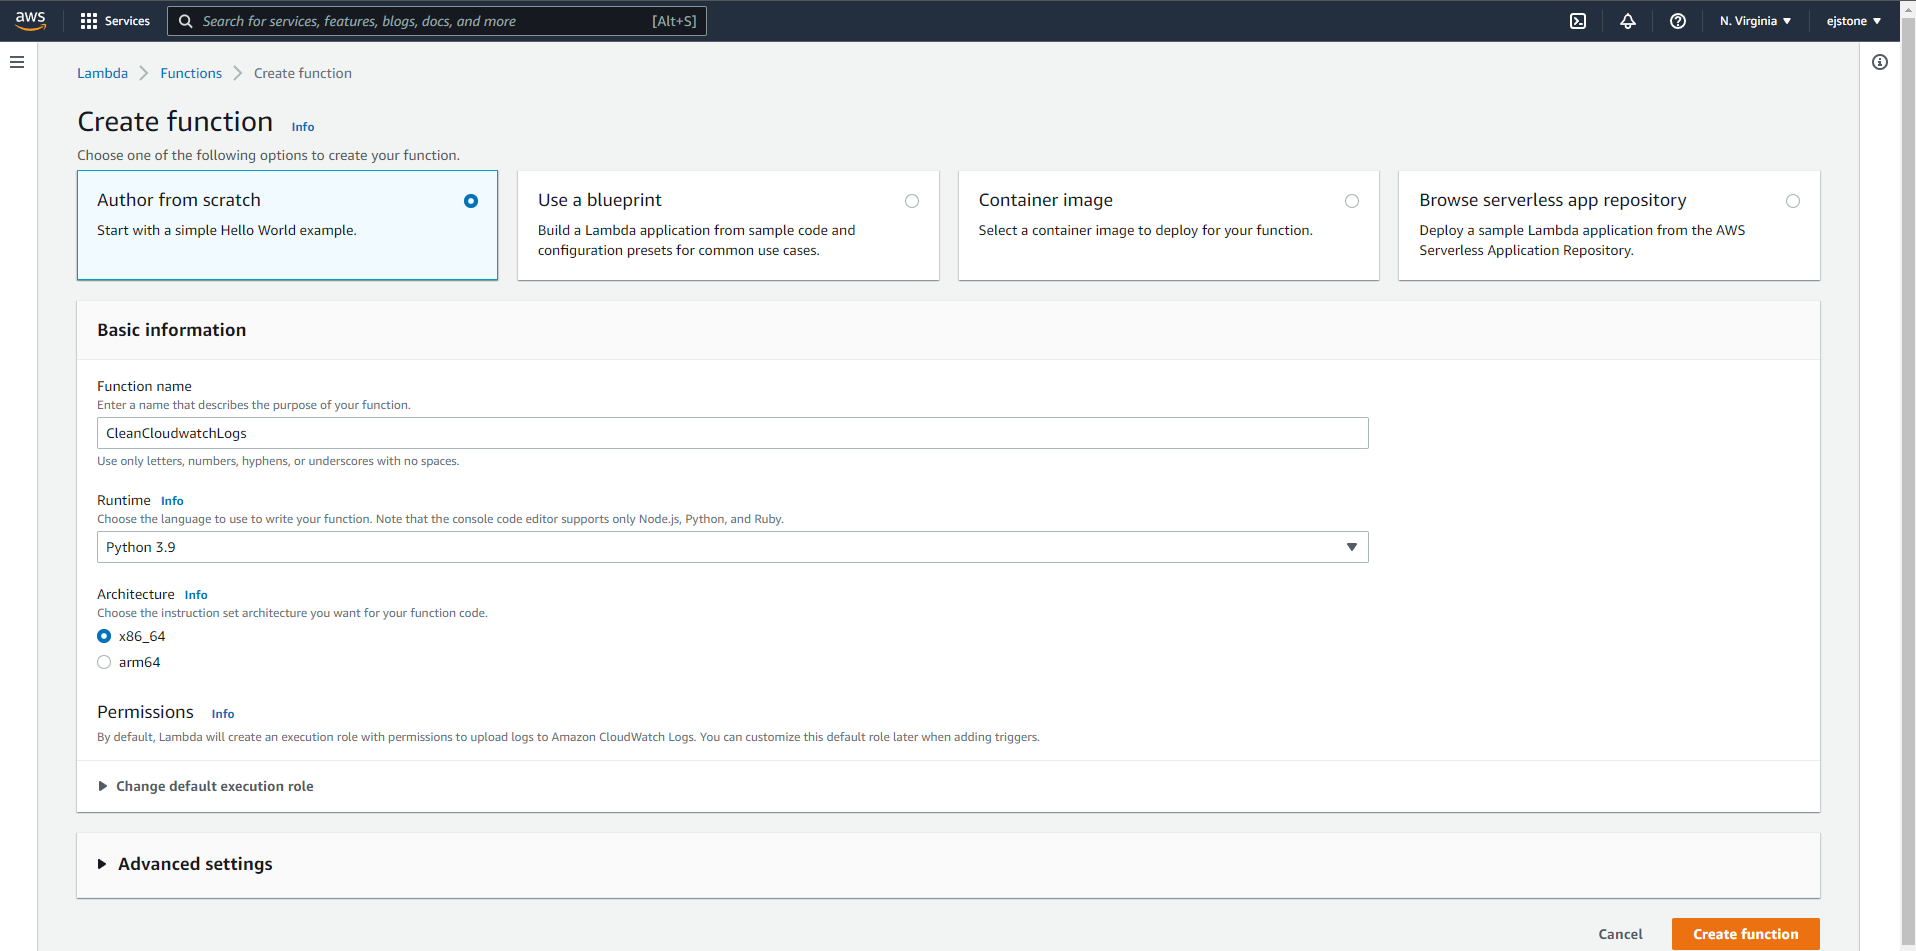
Task: Open Info link next to Permissions
Action: click(223, 714)
